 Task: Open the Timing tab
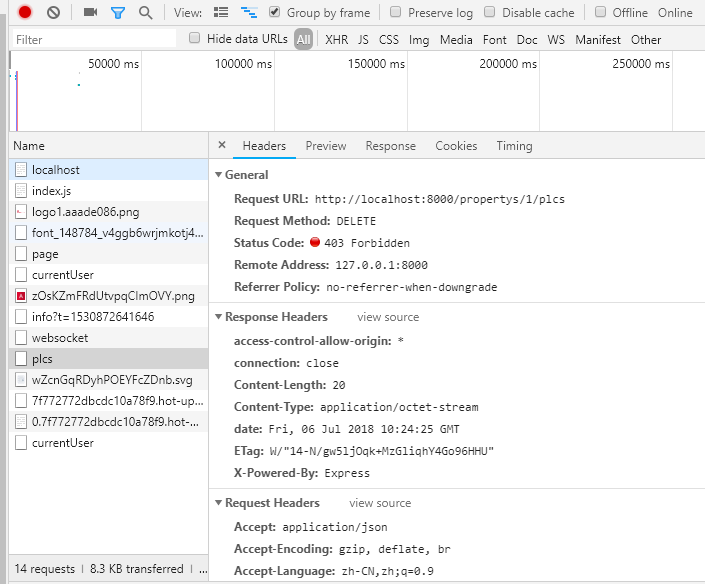point(514,146)
